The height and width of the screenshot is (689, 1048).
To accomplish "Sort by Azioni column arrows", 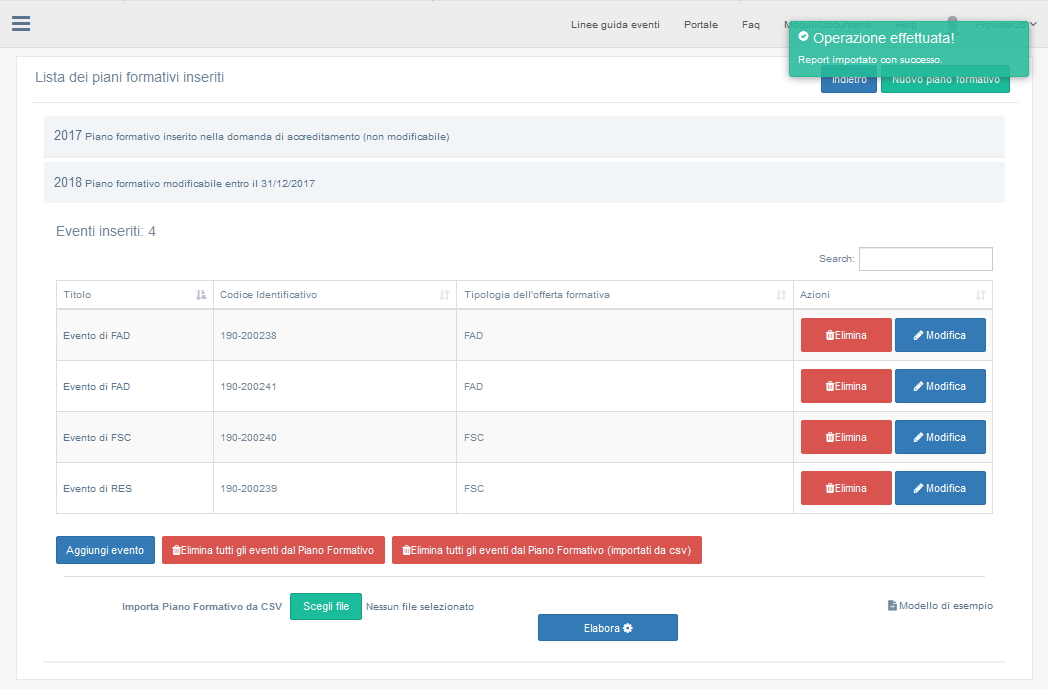I will click(980, 295).
